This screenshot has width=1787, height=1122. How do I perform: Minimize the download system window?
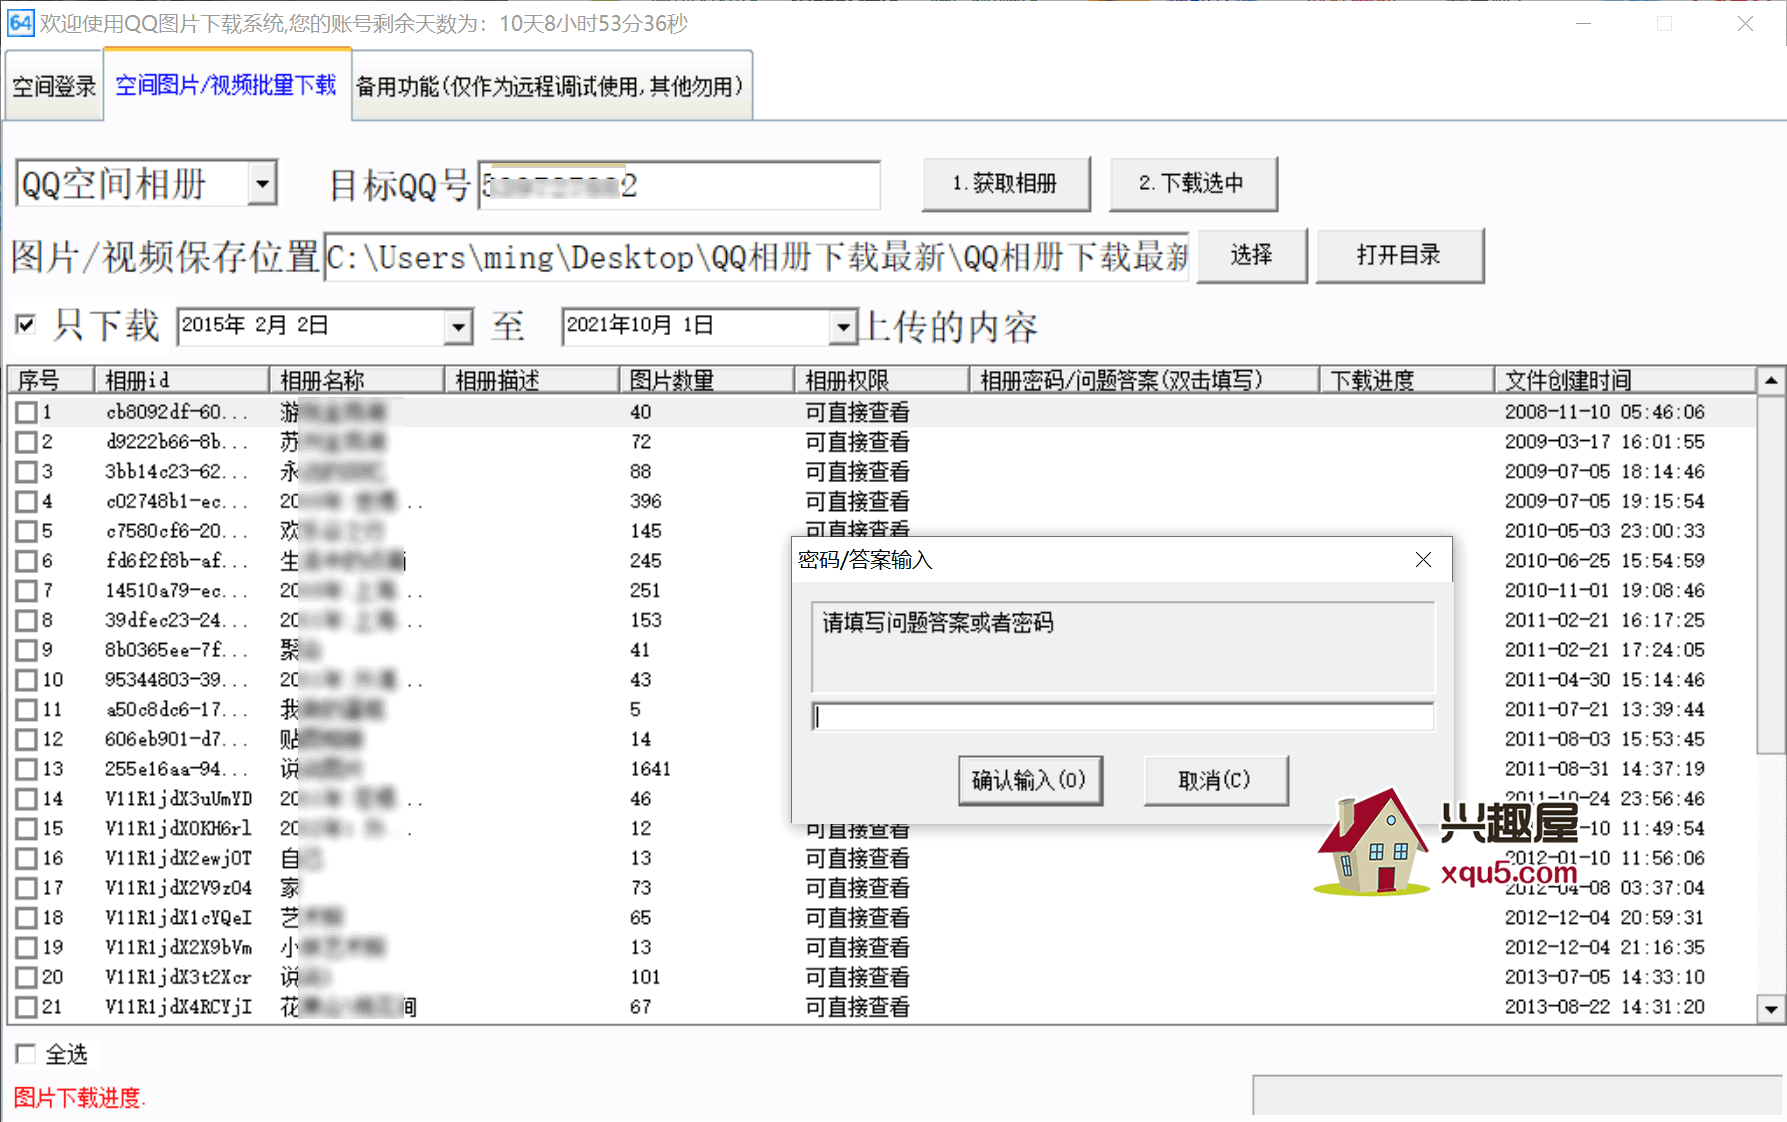(1583, 23)
